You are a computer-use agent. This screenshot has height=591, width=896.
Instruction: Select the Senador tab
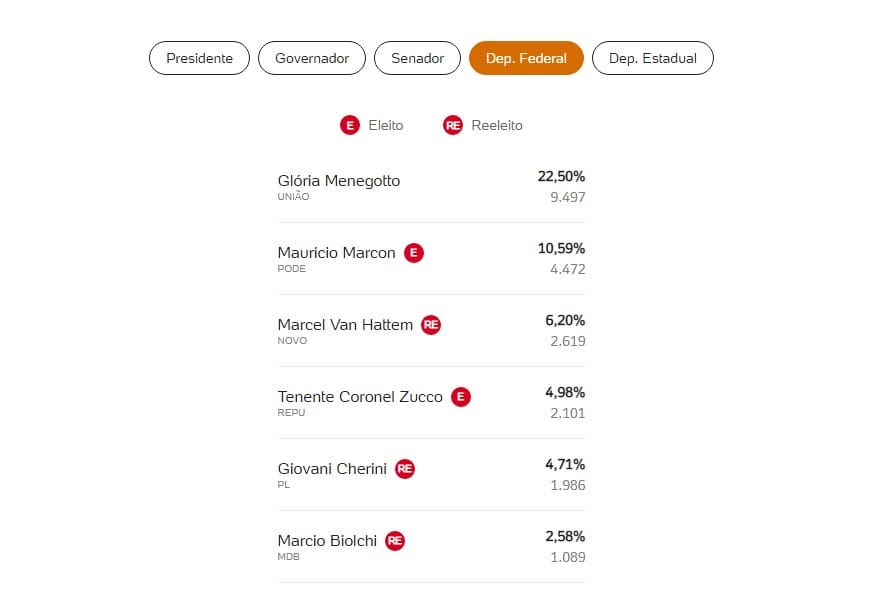417,58
